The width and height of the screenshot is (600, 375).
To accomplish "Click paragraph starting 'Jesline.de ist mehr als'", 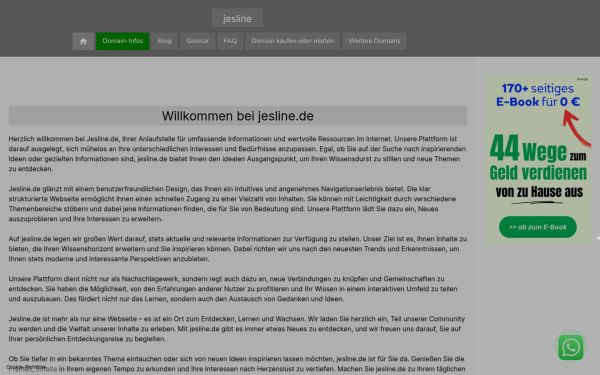I will [x=238, y=329].
